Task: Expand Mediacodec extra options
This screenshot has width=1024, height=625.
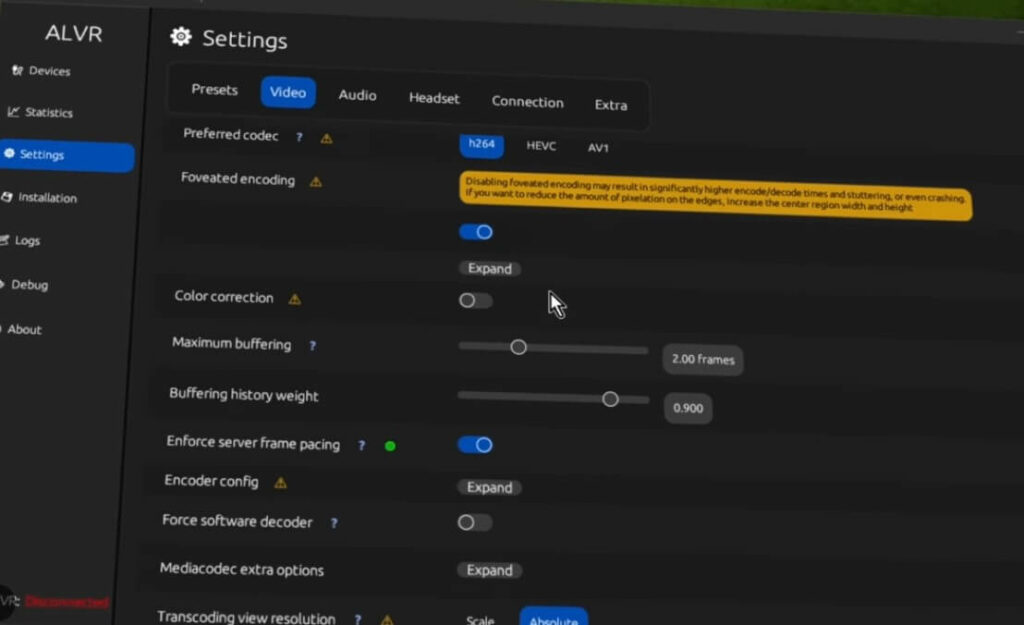Action: click(x=489, y=570)
